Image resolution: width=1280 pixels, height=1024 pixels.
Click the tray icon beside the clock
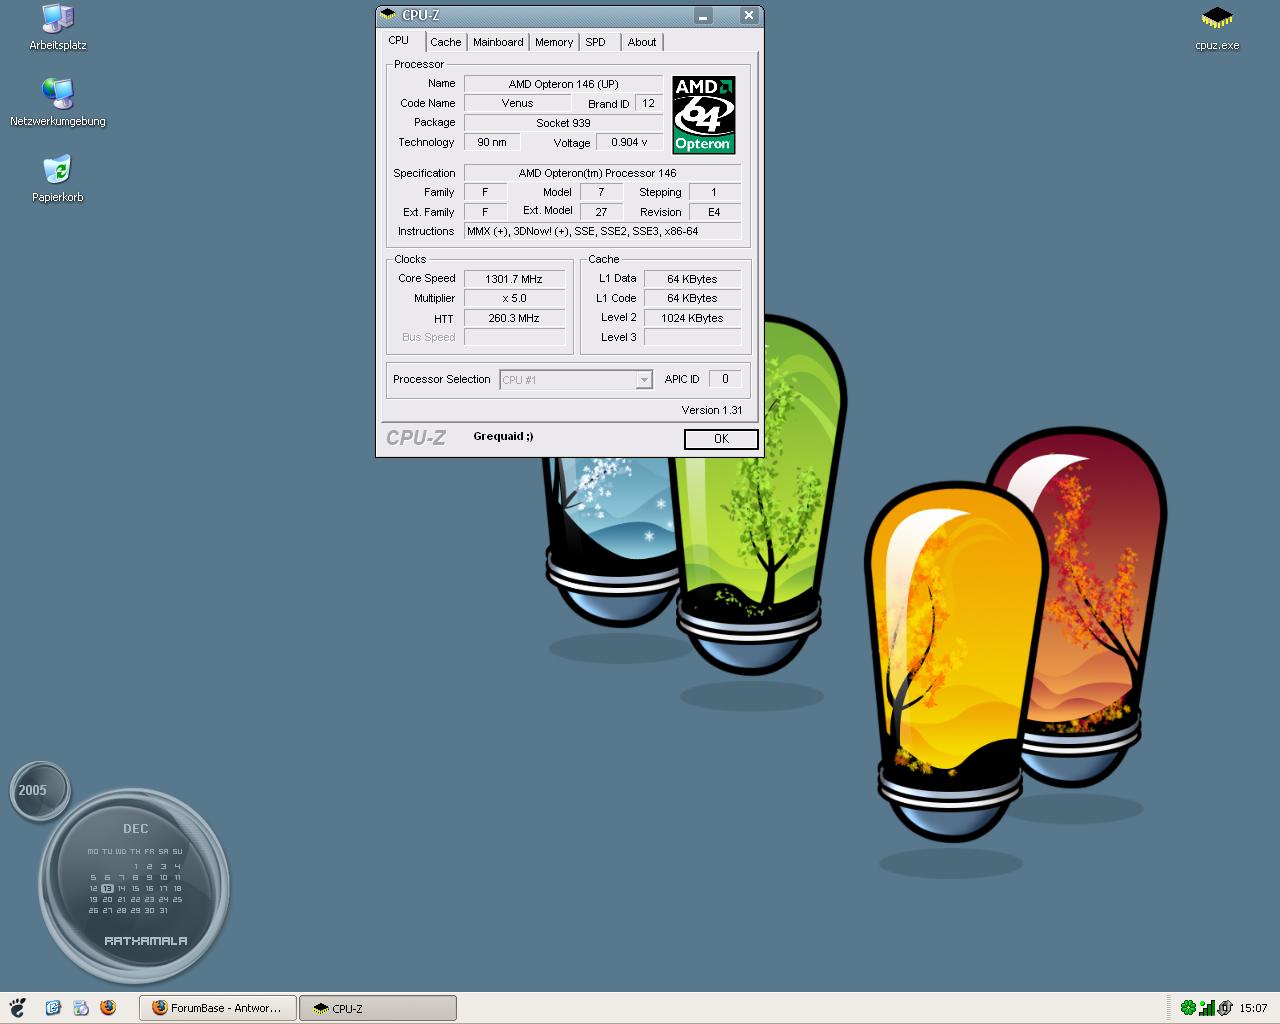pyautogui.click(x=1225, y=1008)
